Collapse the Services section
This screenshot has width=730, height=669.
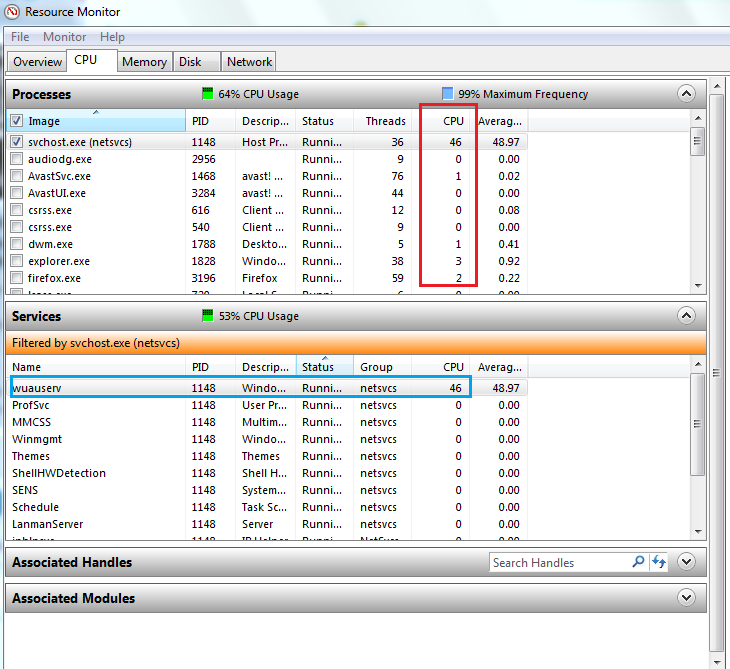tap(686, 316)
